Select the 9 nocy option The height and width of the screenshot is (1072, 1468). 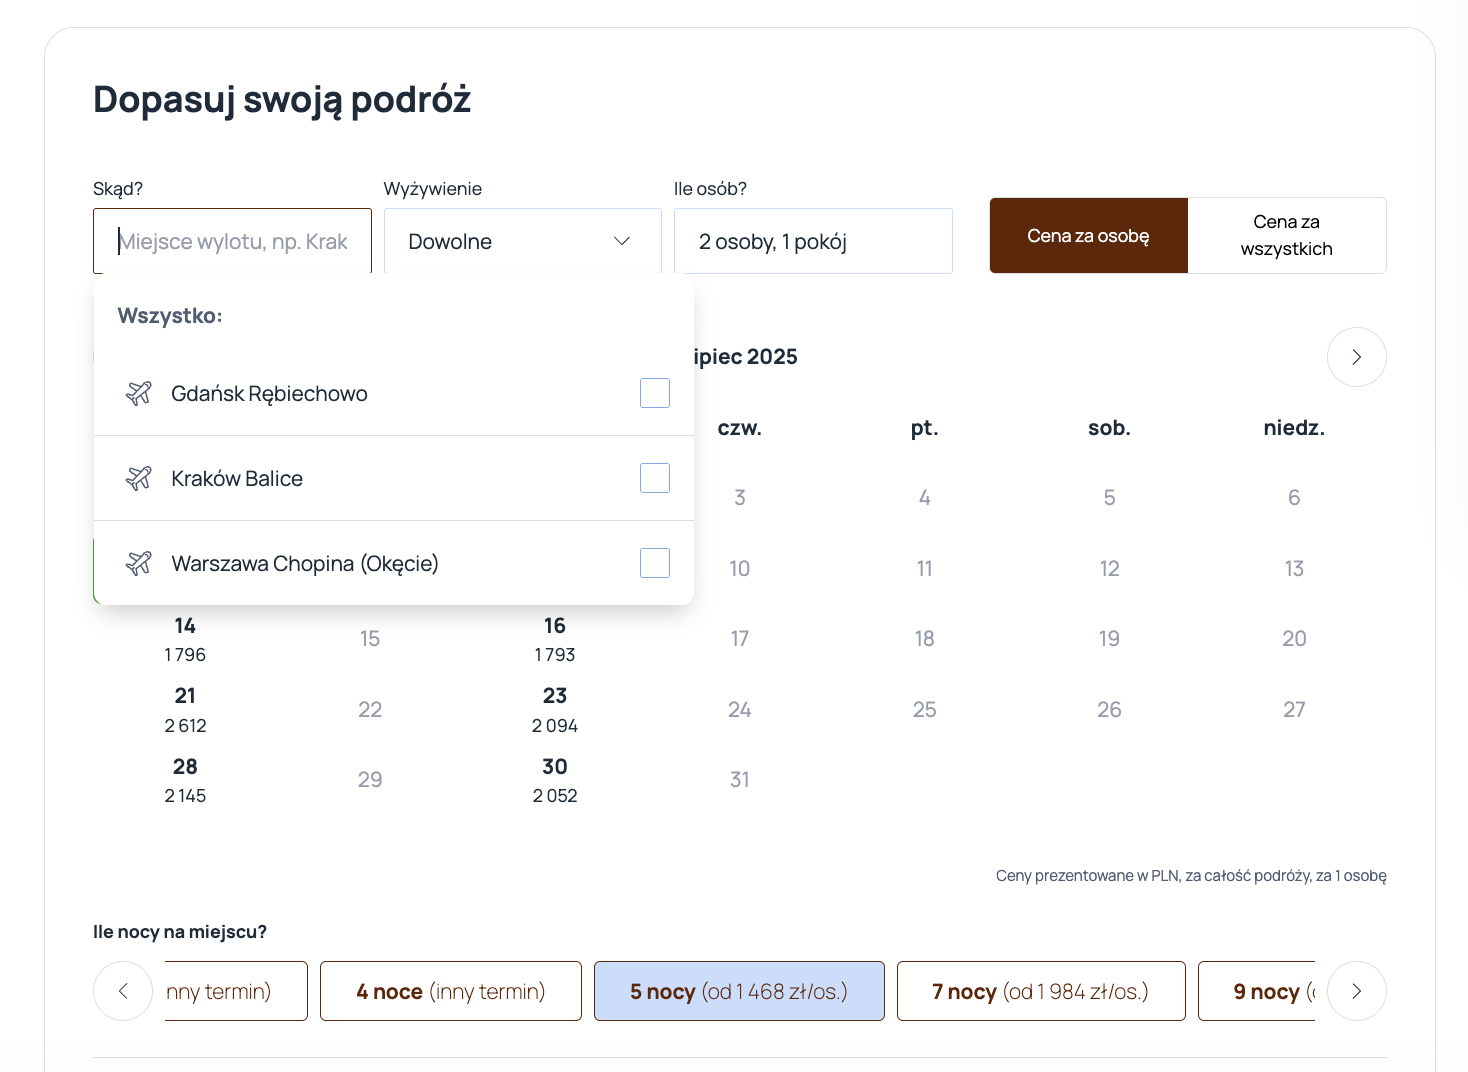click(1257, 991)
